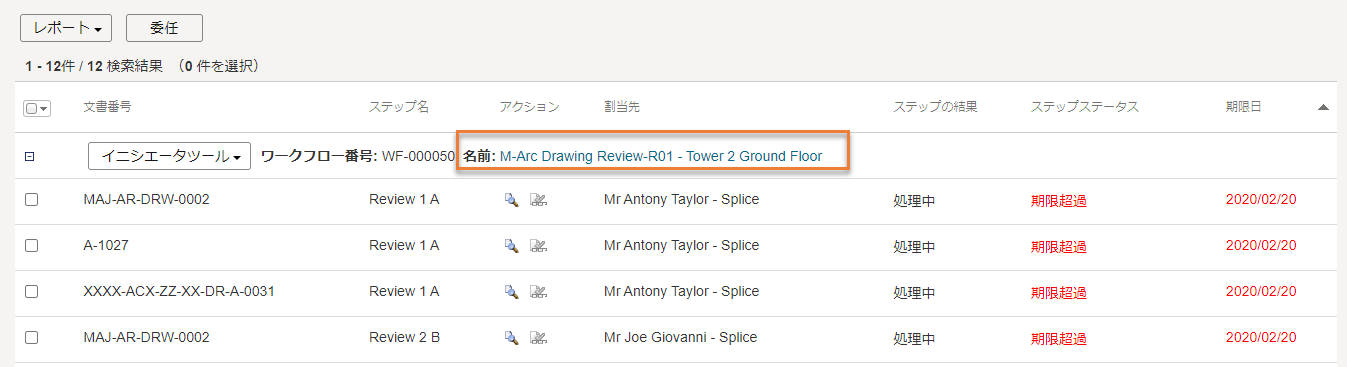Expand the イニシエータツール dropdown
1347x367 pixels.
(x=169, y=156)
